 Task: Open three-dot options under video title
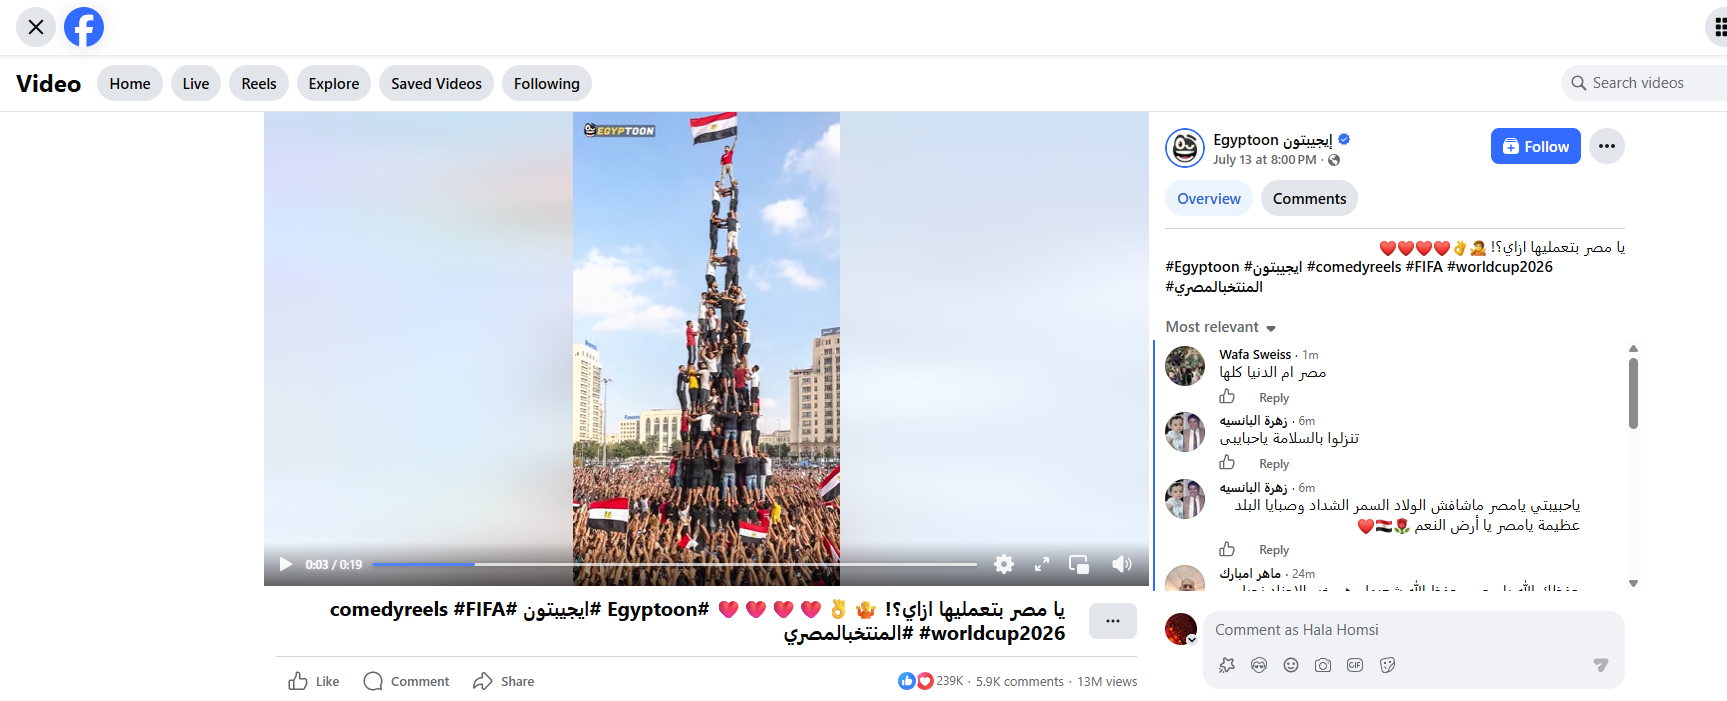[x=1113, y=621]
